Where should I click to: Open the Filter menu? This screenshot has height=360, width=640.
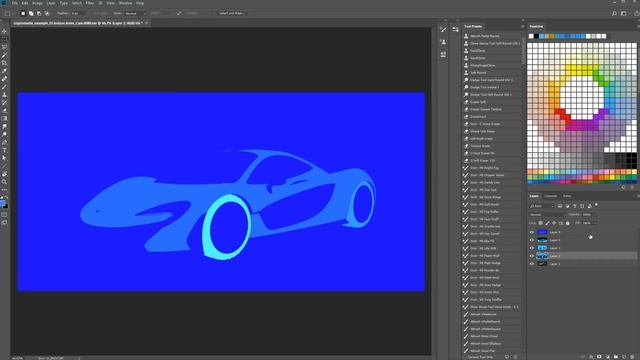click(x=90, y=3)
